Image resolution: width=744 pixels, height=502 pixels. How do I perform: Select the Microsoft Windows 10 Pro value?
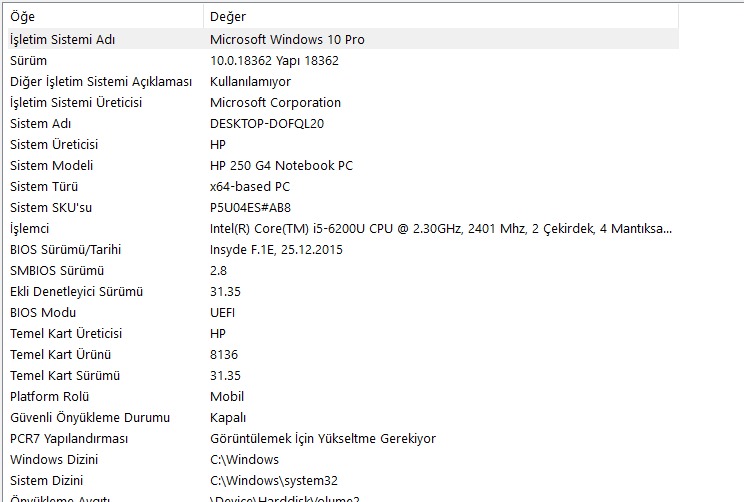287,39
